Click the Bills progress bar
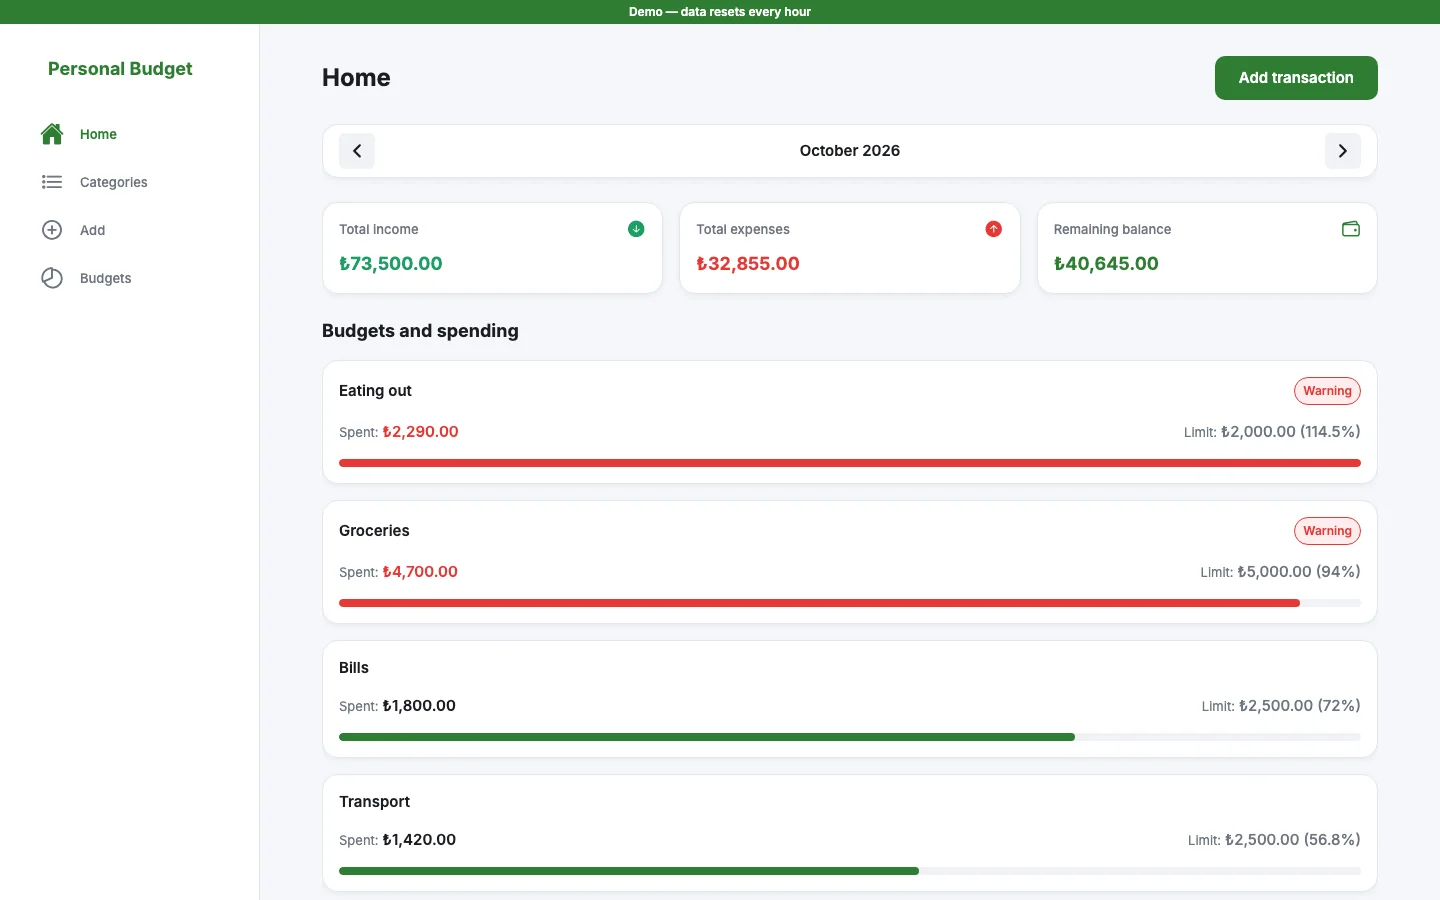This screenshot has height=900, width=1440. (850, 737)
